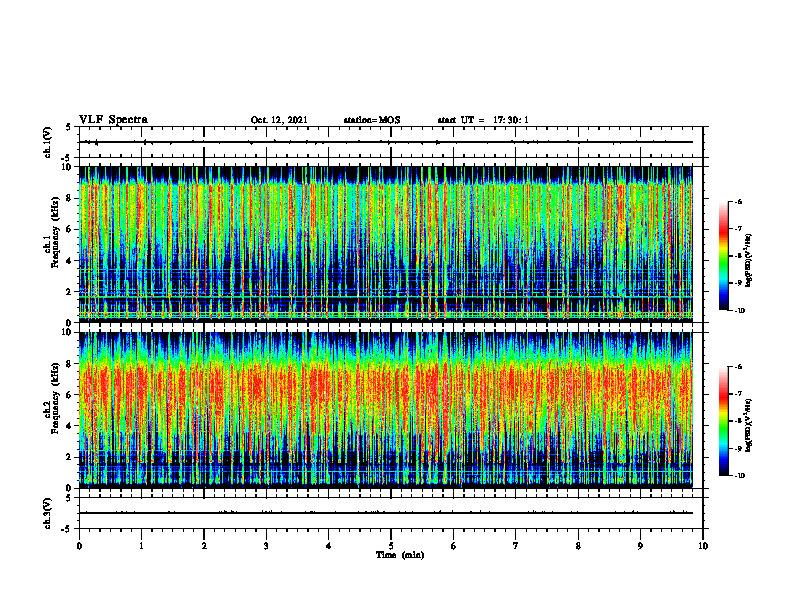This screenshot has width=792, height=612.
Task: Click inside the ch.1 spectrogram panel
Action: [x=386, y=244]
